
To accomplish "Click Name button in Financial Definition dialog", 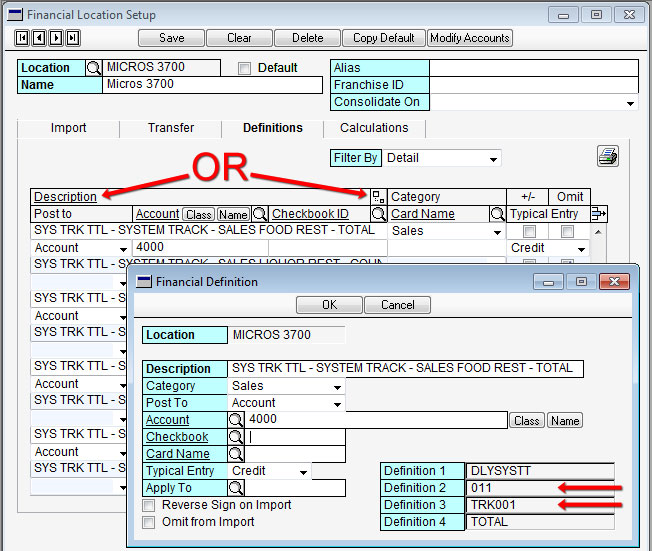I will pos(565,421).
